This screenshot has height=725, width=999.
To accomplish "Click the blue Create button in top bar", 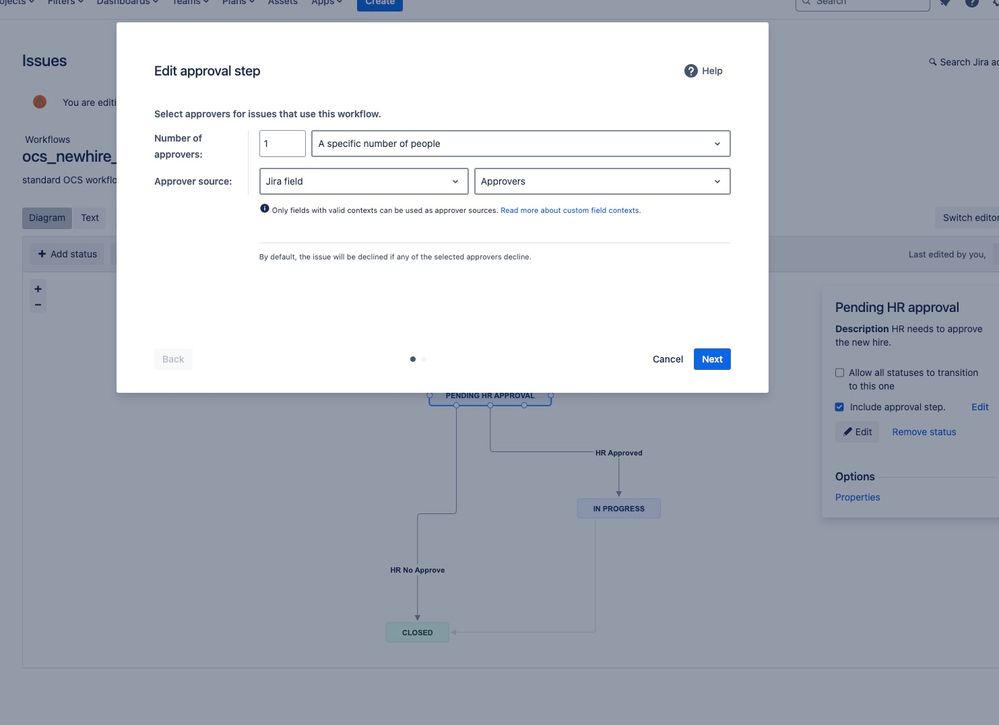I will tap(380, 4).
